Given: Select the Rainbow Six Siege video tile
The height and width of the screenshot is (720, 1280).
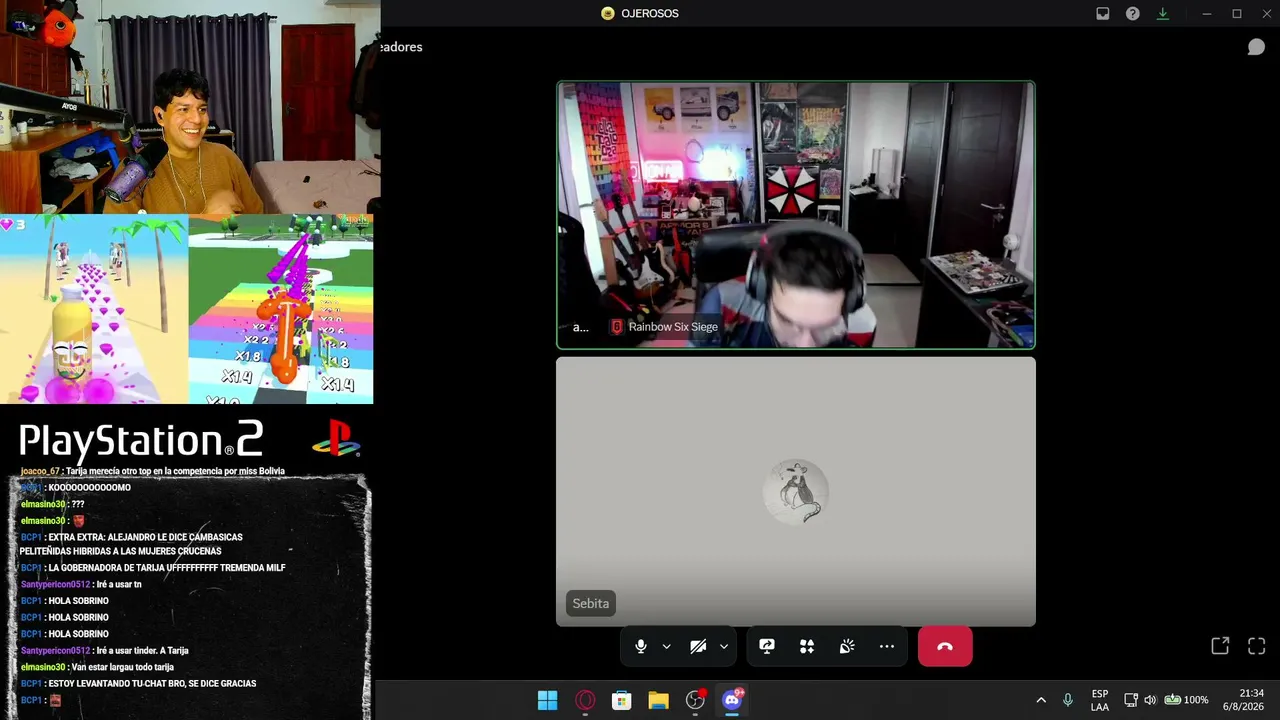Looking at the screenshot, I should (796, 215).
